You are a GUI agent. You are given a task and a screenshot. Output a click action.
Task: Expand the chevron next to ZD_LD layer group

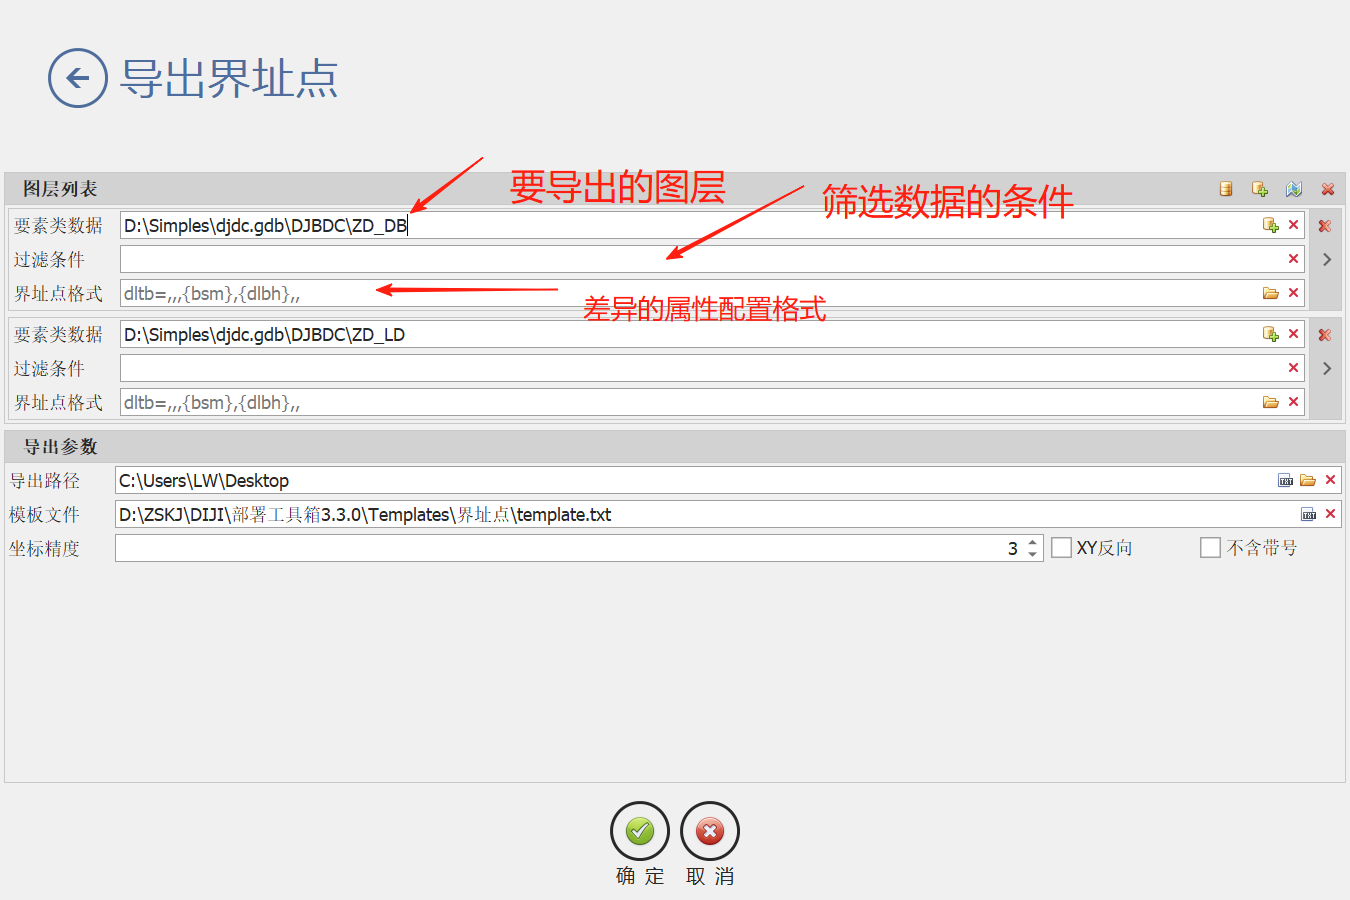[1326, 368]
